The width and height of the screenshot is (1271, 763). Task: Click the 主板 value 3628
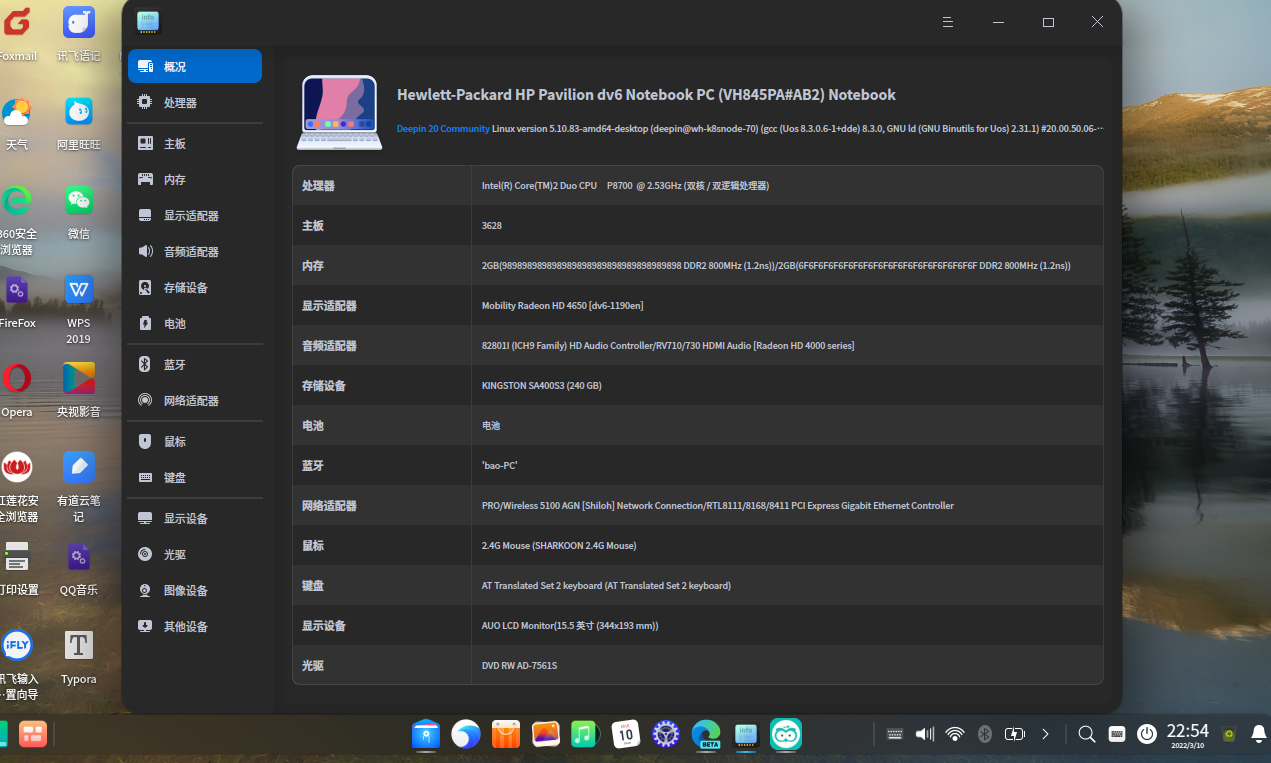coord(492,225)
